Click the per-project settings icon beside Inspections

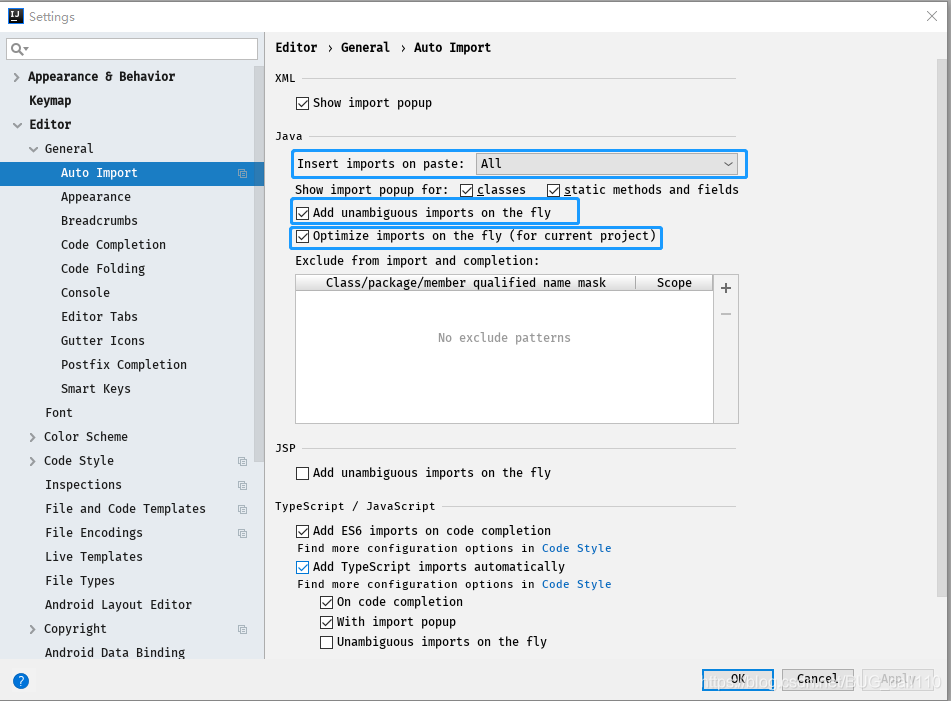tap(241, 485)
